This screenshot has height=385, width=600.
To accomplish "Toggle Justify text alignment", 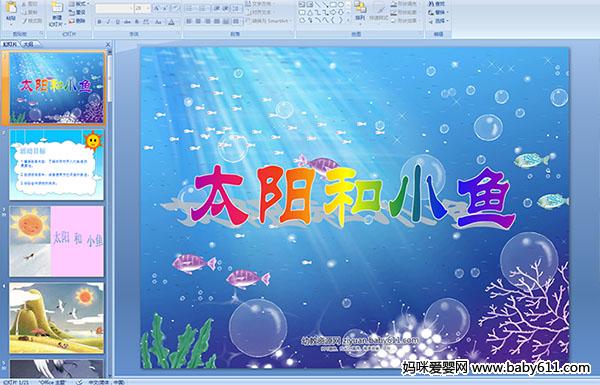I will pos(217,21).
